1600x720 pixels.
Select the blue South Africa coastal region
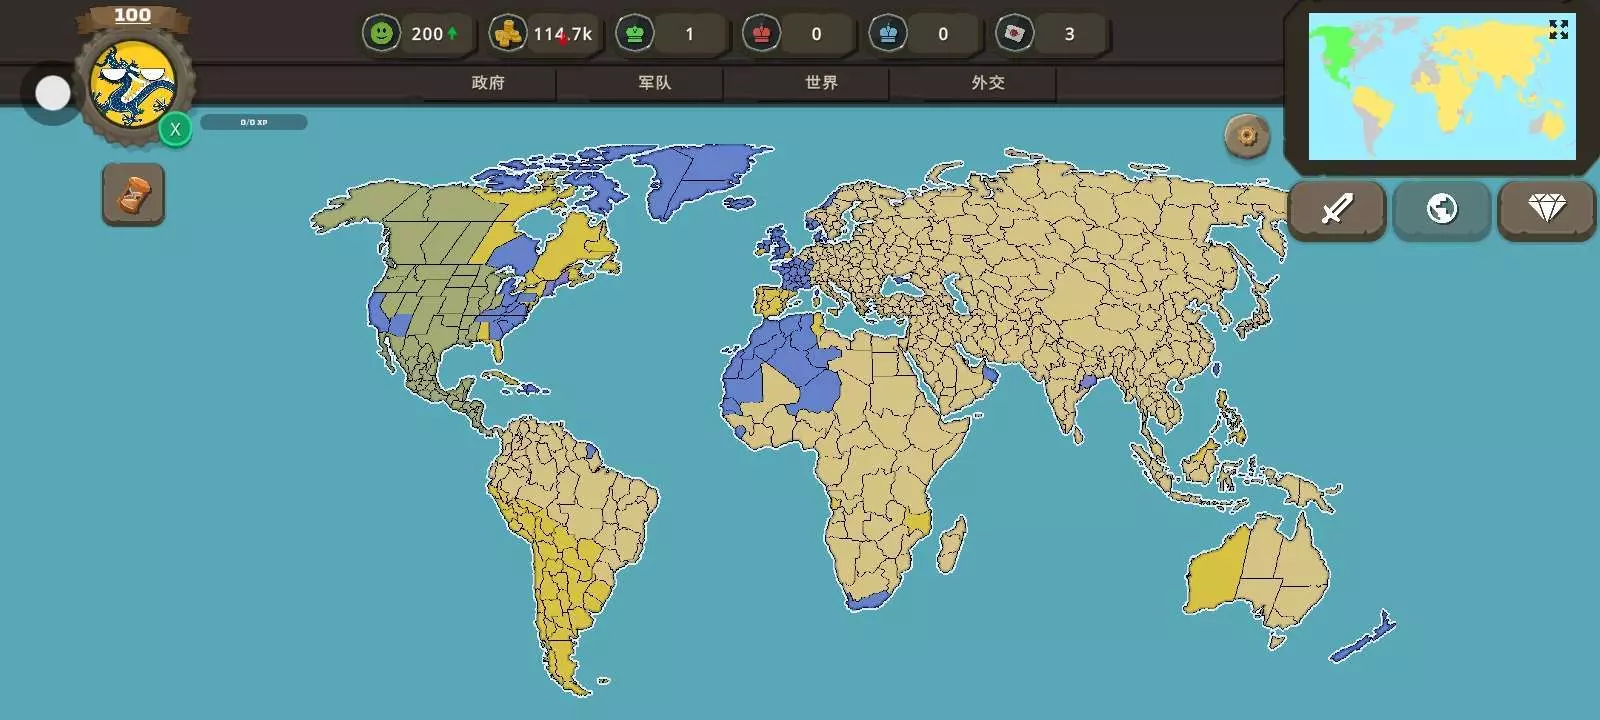point(867,599)
